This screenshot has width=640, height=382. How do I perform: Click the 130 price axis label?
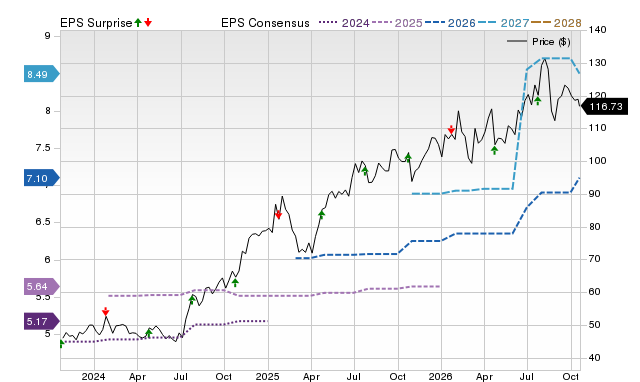pos(598,63)
